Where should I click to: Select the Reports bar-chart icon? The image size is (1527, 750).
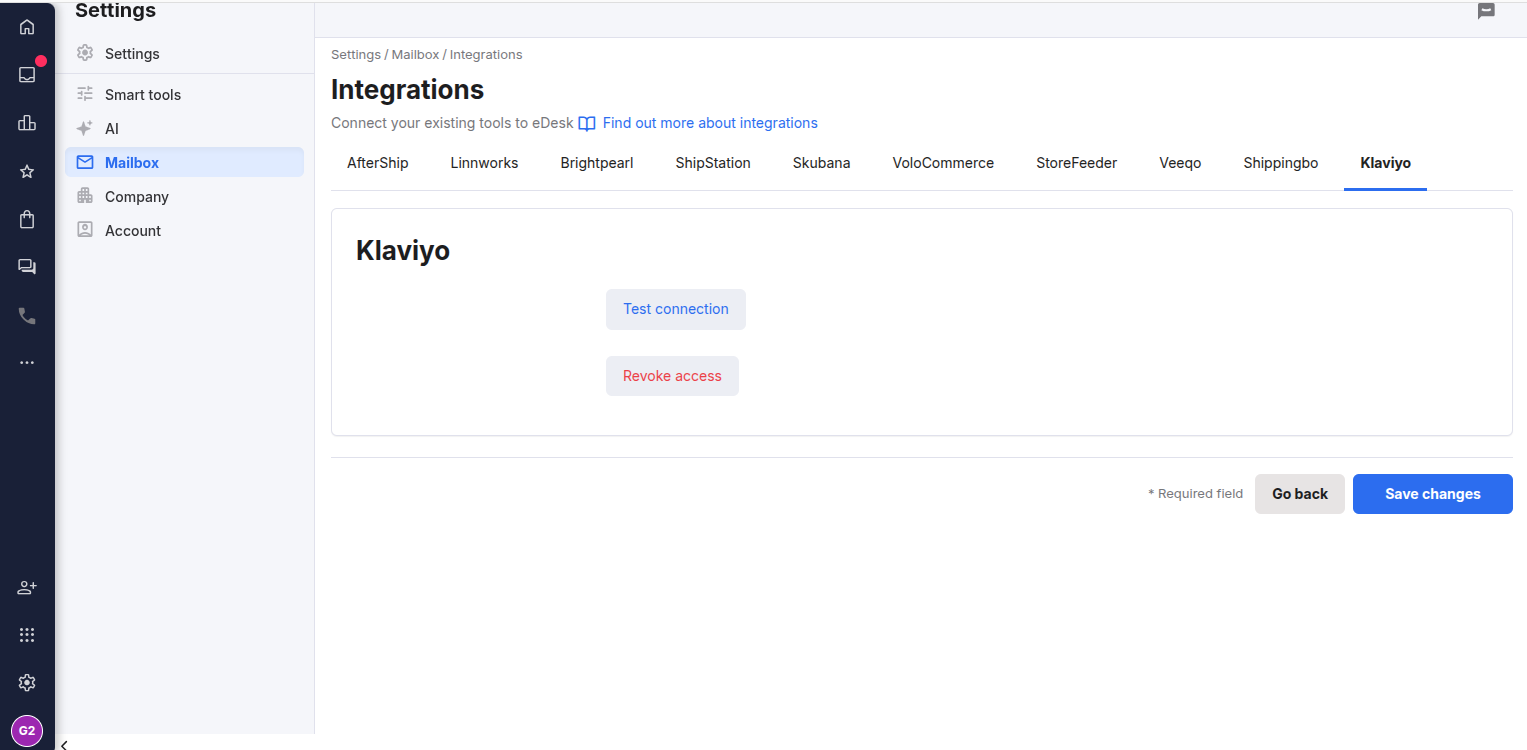26,123
